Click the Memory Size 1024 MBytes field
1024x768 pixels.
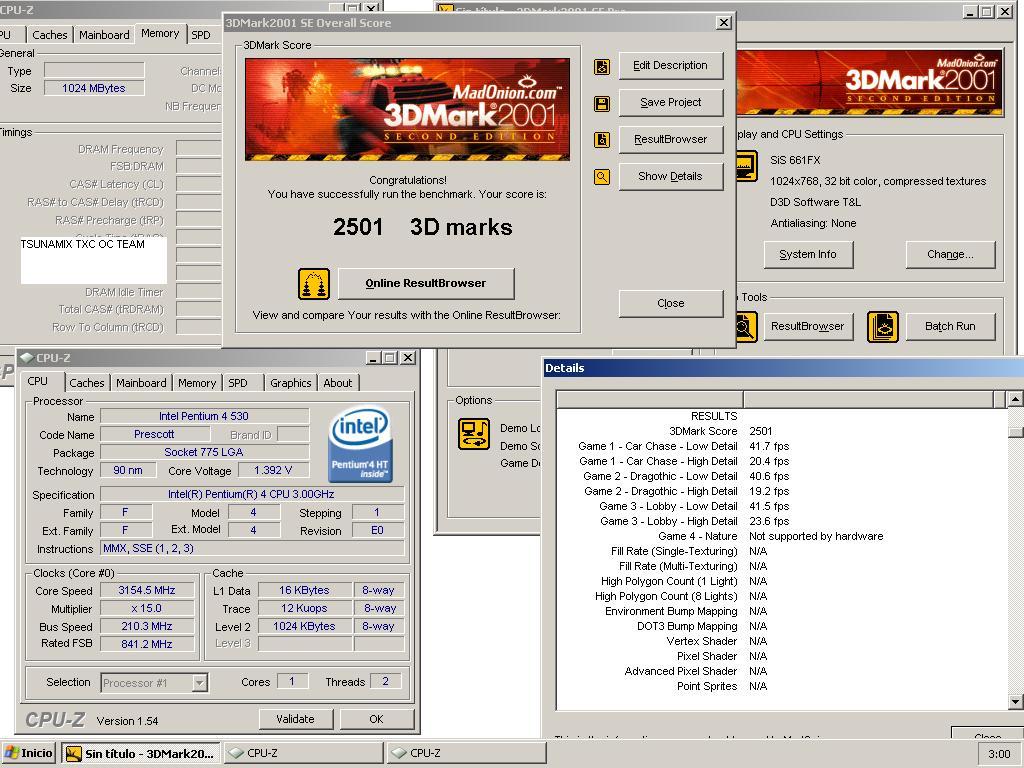tap(94, 88)
